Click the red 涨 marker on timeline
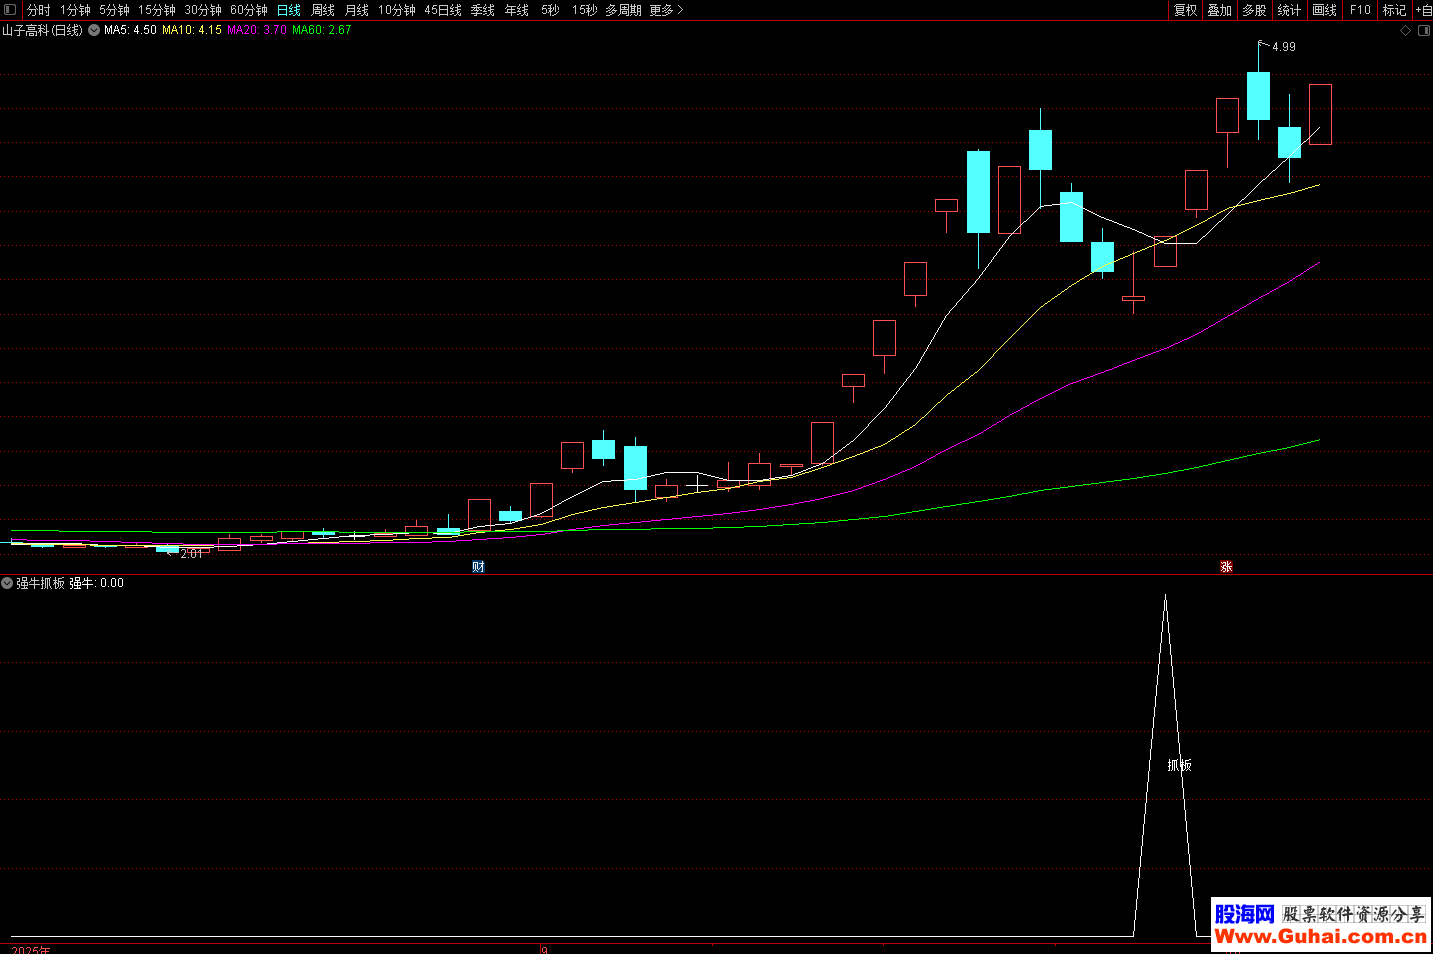 pos(1226,567)
